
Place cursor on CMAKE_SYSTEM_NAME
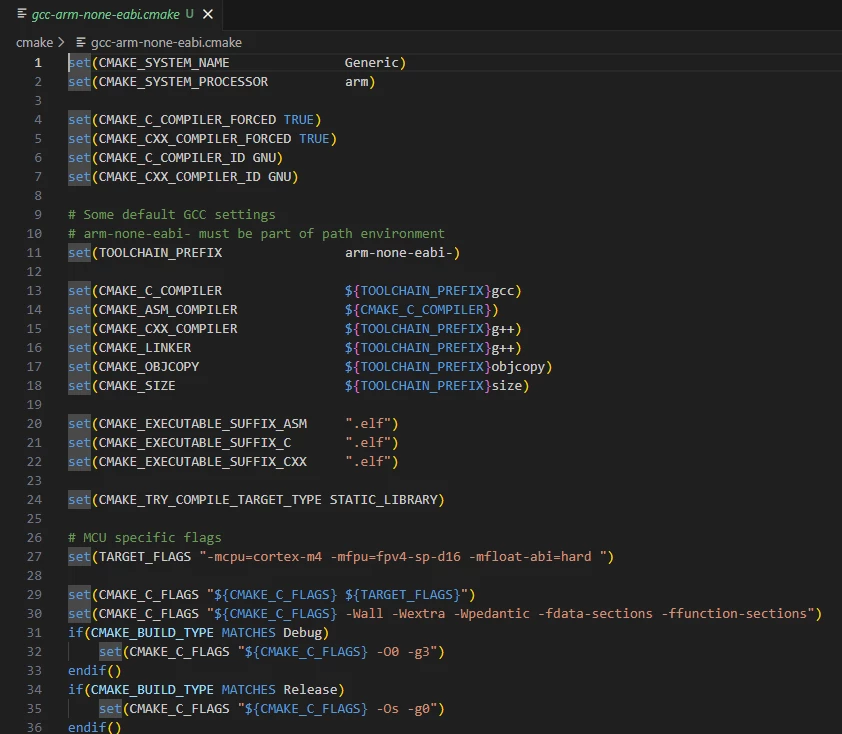tap(164, 63)
